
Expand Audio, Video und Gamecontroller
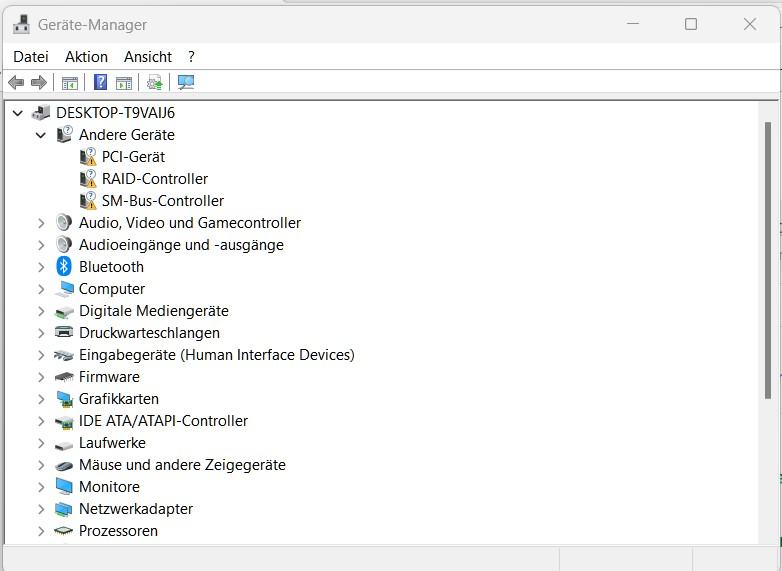(41, 223)
